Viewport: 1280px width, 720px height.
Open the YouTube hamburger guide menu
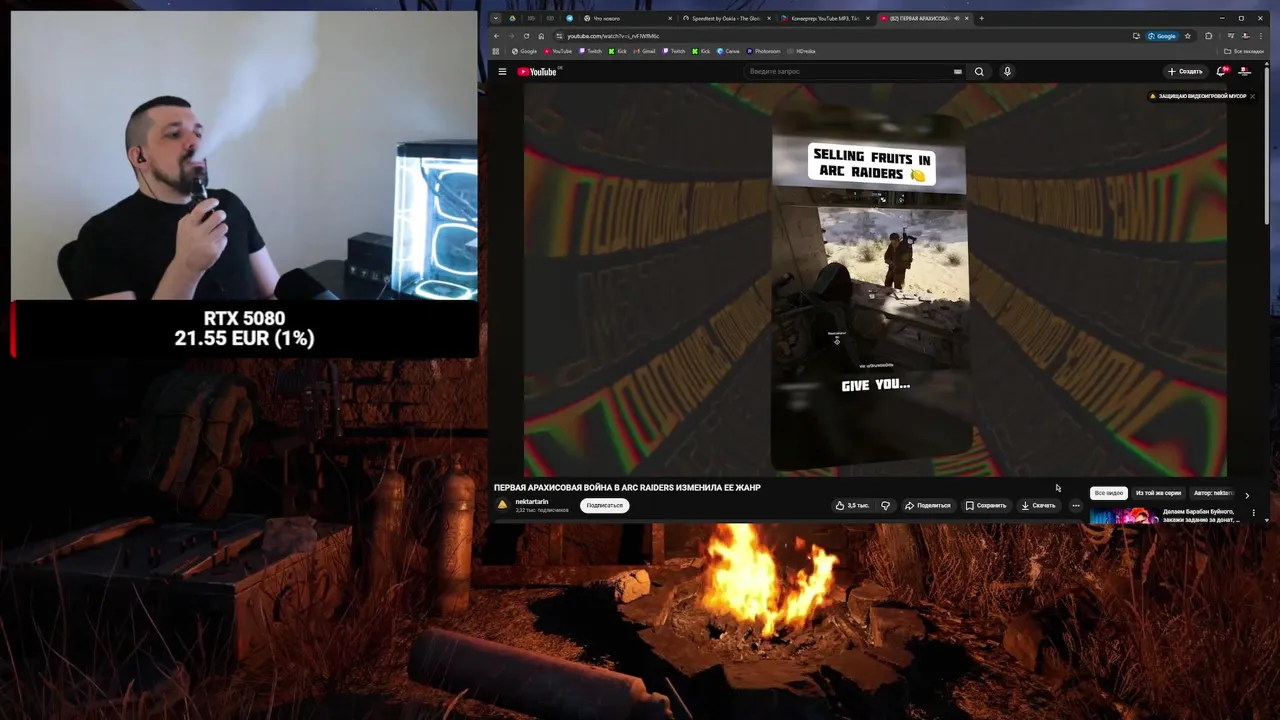coord(502,72)
